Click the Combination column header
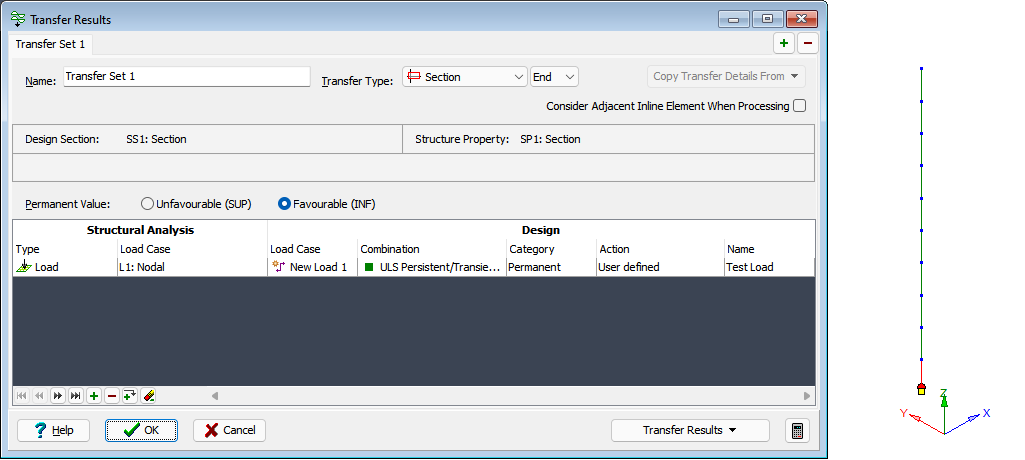This screenshot has height=460, width=1025. (x=432, y=249)
